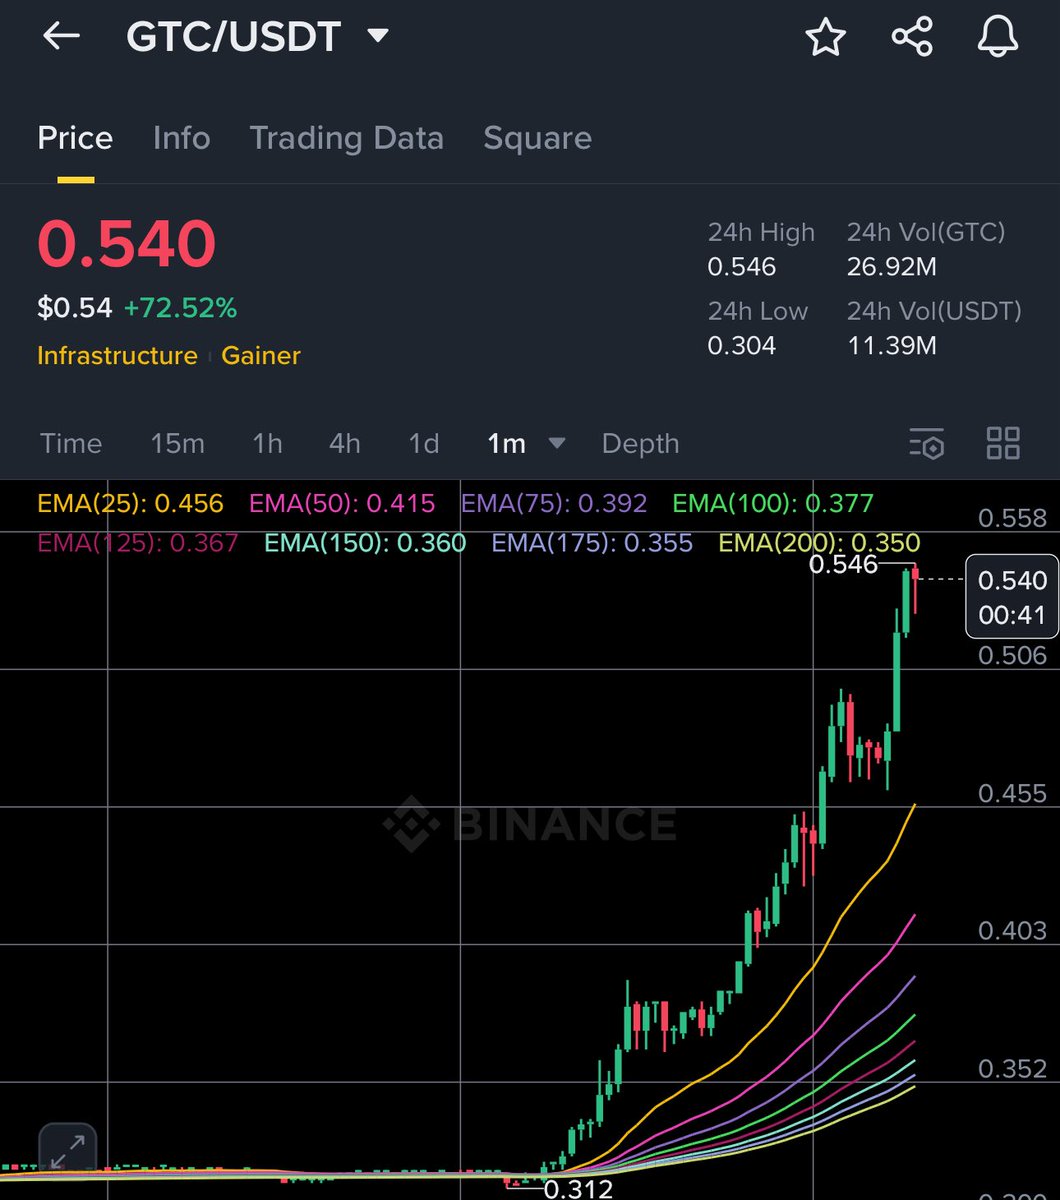
Task: Tap the EMA(75): 0.392 label
Action: tap(554, 503)
